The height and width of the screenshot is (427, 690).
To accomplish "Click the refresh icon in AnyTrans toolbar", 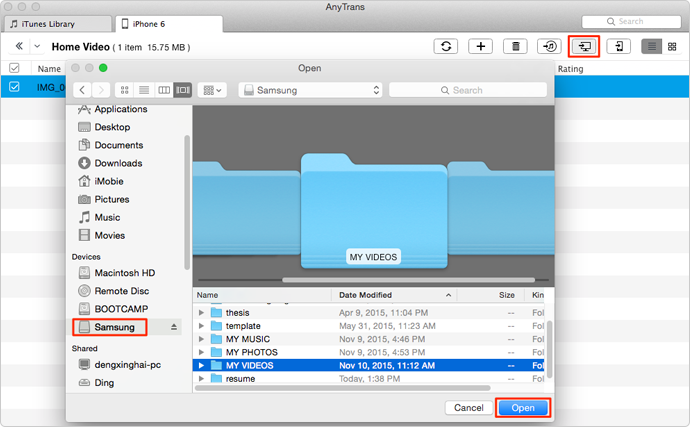I will [x=446, y=46].
